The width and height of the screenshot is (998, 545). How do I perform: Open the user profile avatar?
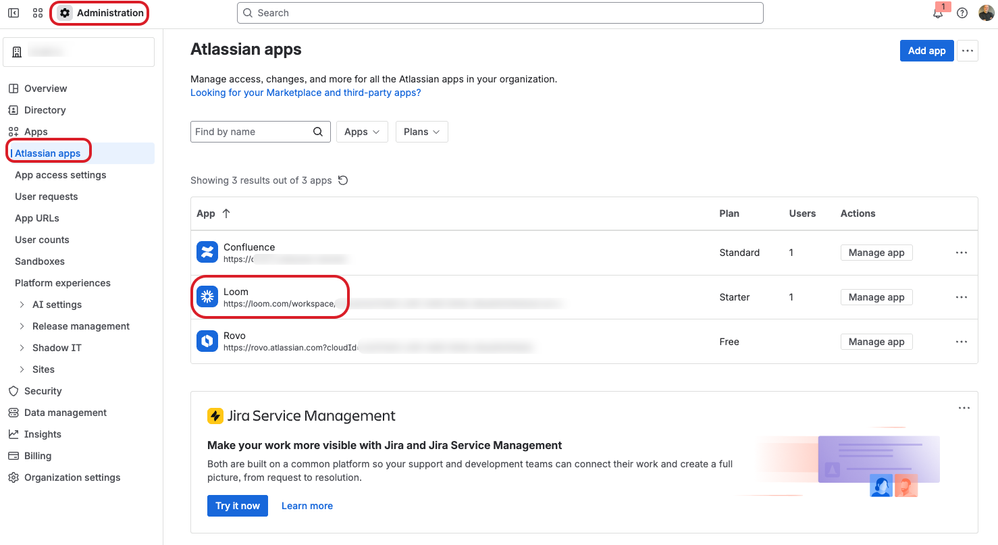click(x=986, y=13)
